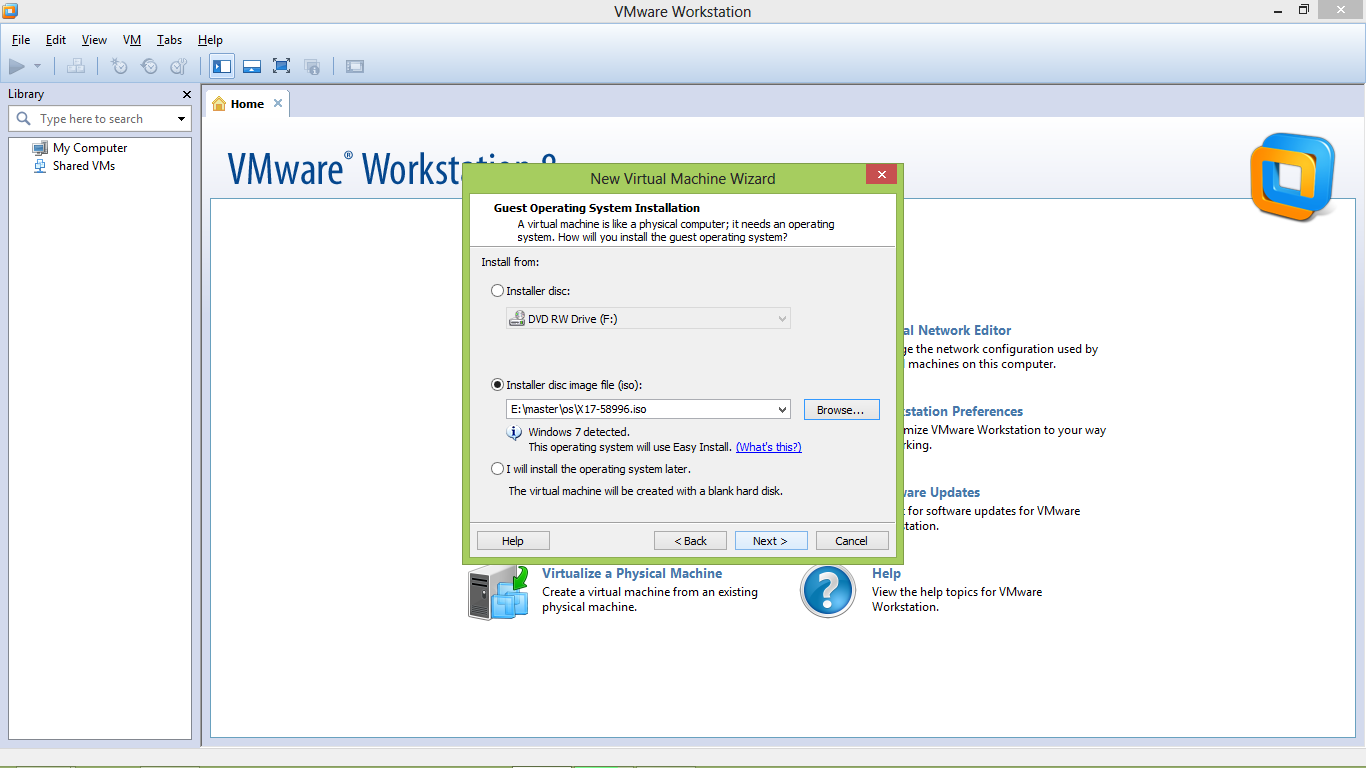Click the blue question mark Help icon

828,591
